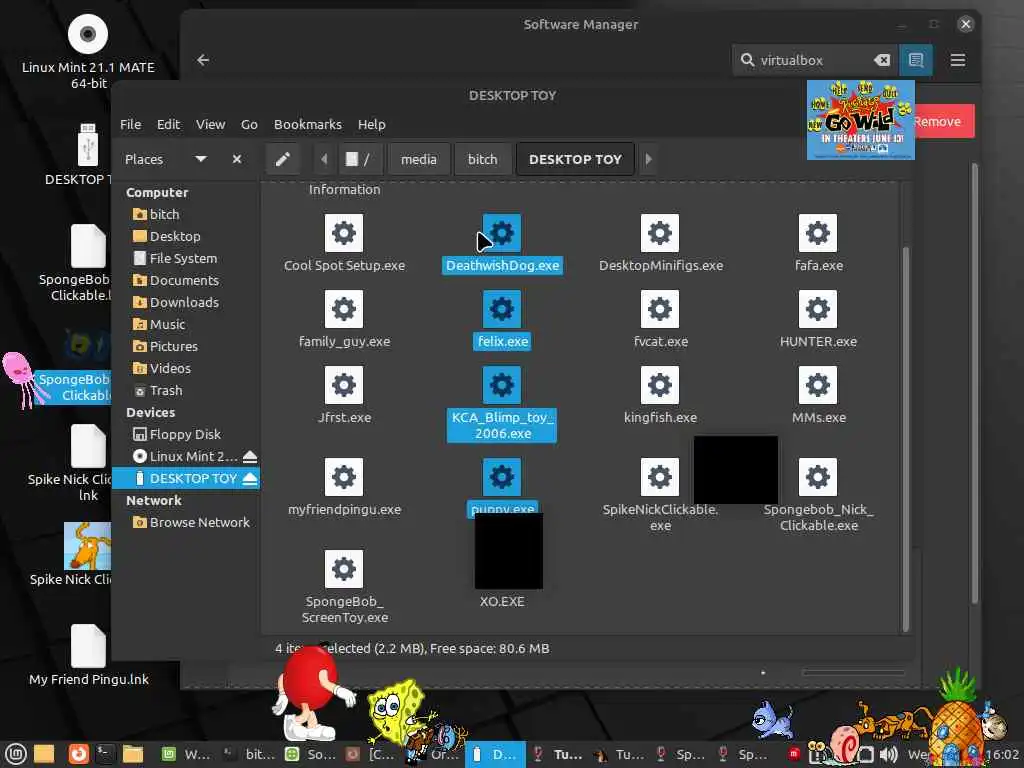The image size is (1024, 768).
Task: Open Floppy Disk device in sidebar
Action: coord(186,434)
